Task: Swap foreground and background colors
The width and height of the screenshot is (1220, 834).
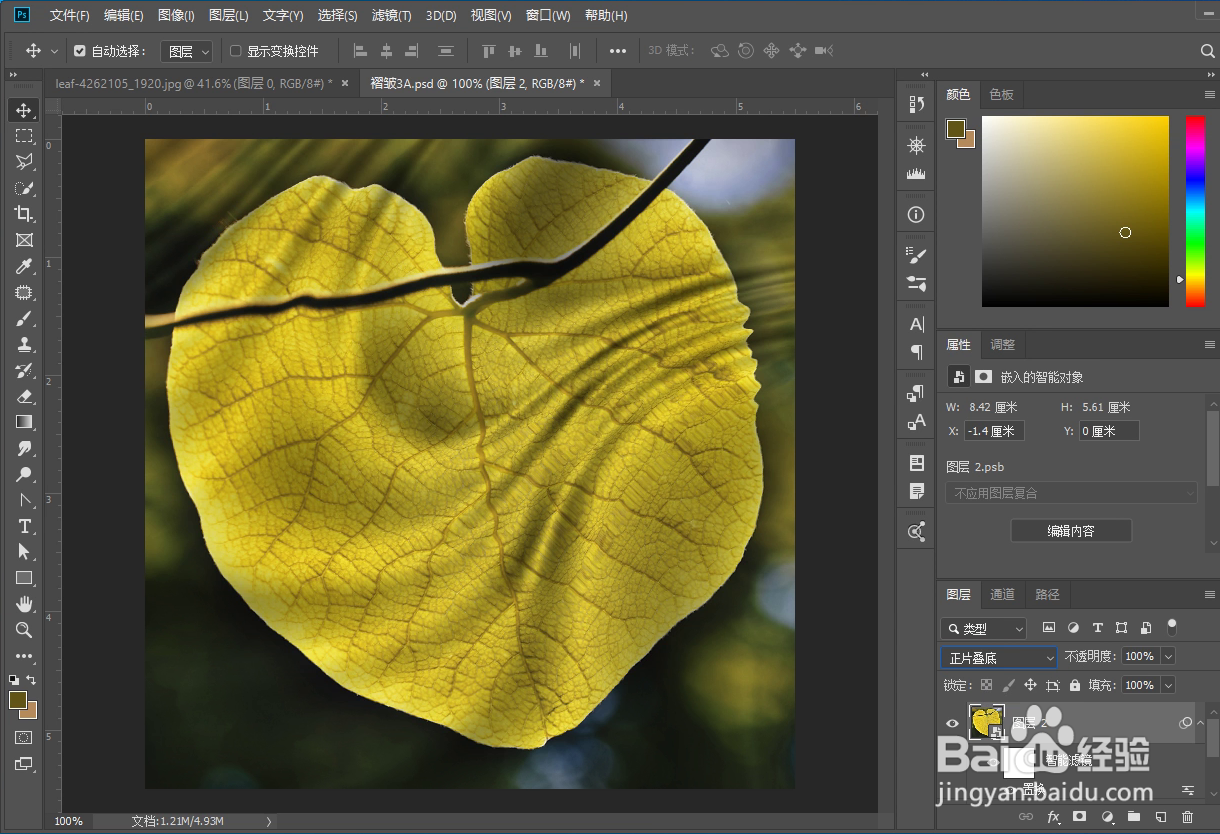Action: (32, 679)
